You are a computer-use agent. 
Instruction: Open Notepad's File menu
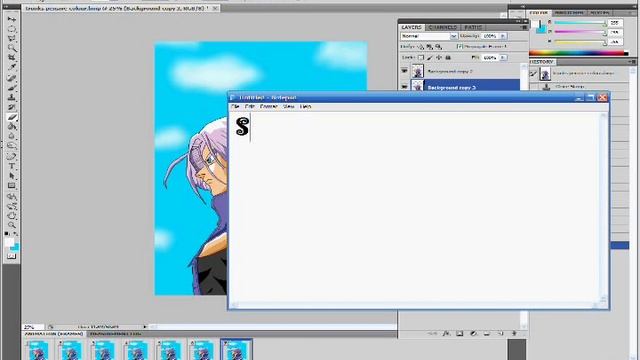coord(235,106)
